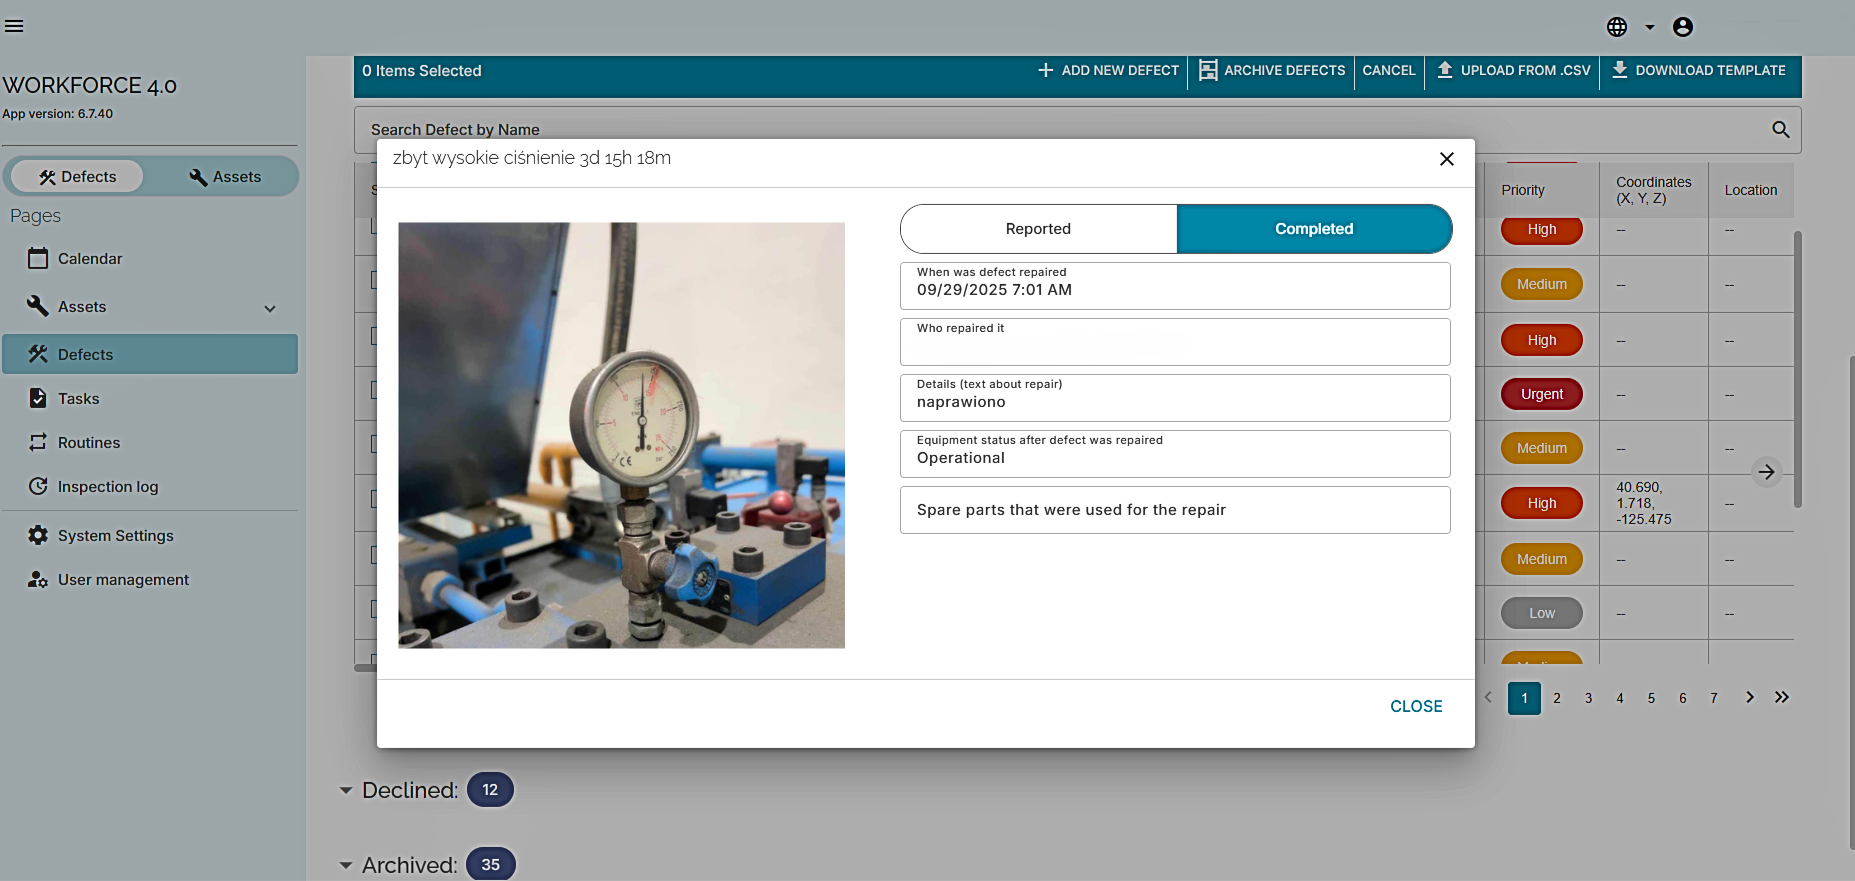Close the defect dialog with X icon
This screenshot has height=881, width=1855.
pyautogui.click(x=1446, y=159)
